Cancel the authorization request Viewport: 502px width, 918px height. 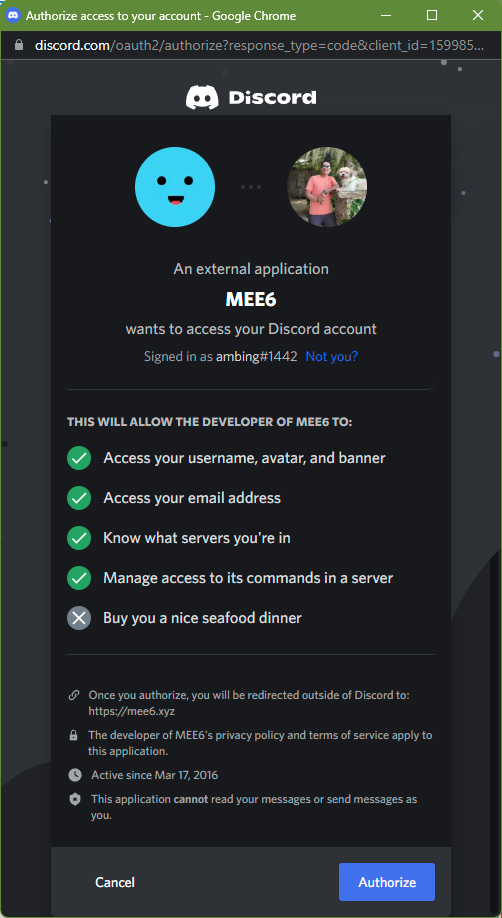point(115,882)
